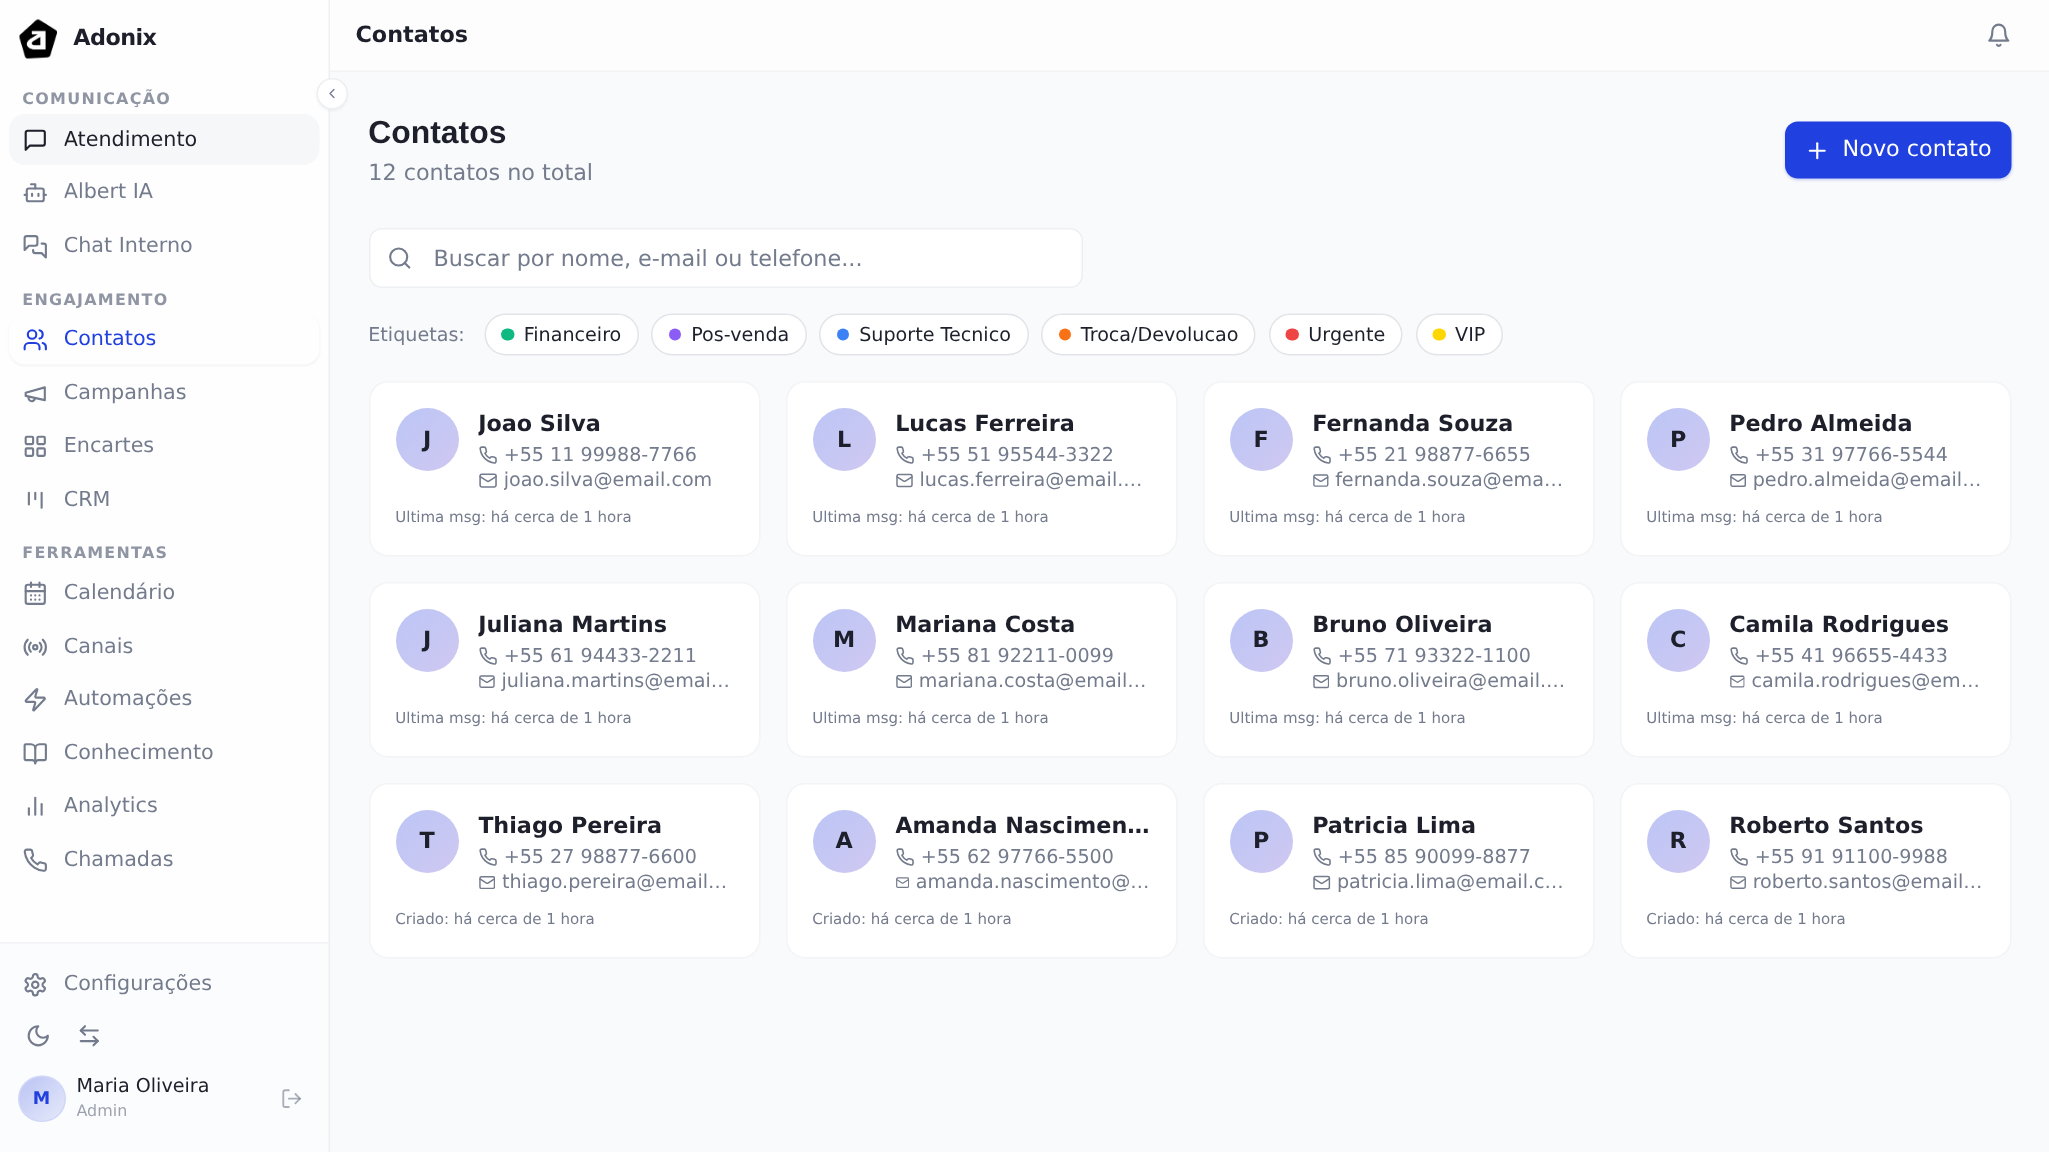Select the VIP tag filter
This screenshot has width=2049, height=1152.
1458,334
